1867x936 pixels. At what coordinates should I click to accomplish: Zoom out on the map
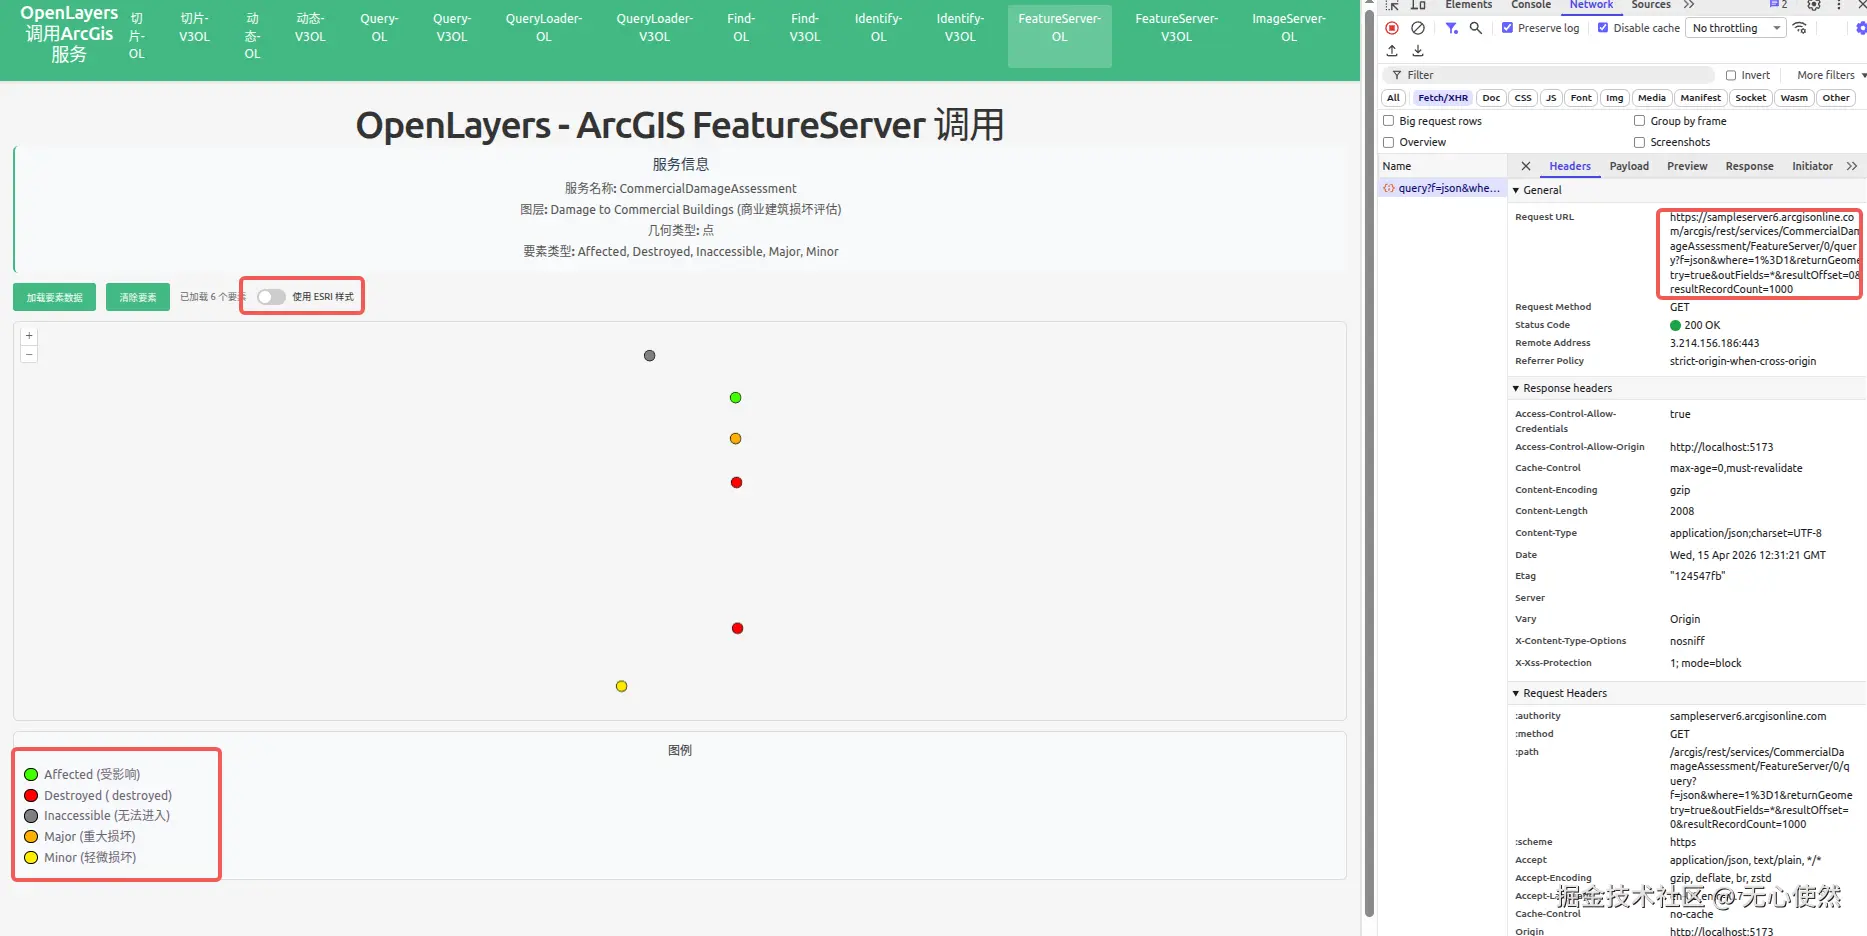tap(29, 354)
